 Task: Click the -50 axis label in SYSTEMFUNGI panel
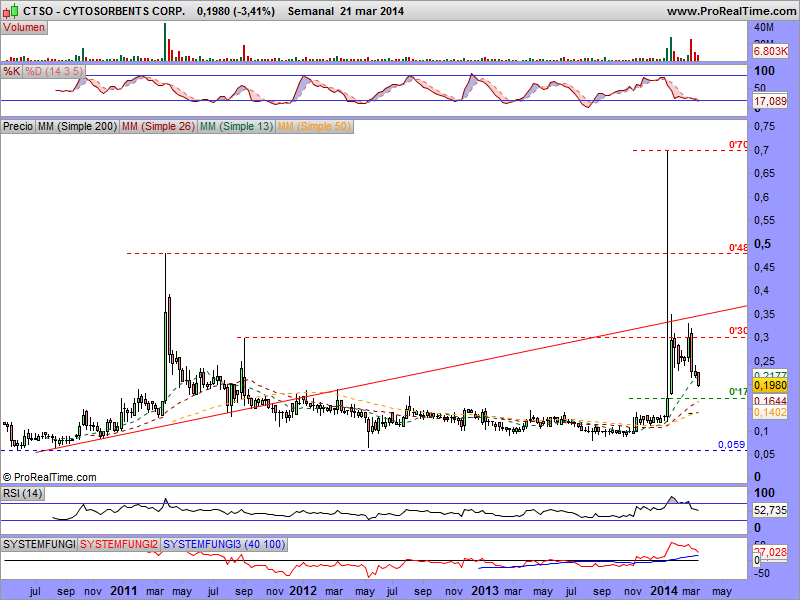[762, 573]
